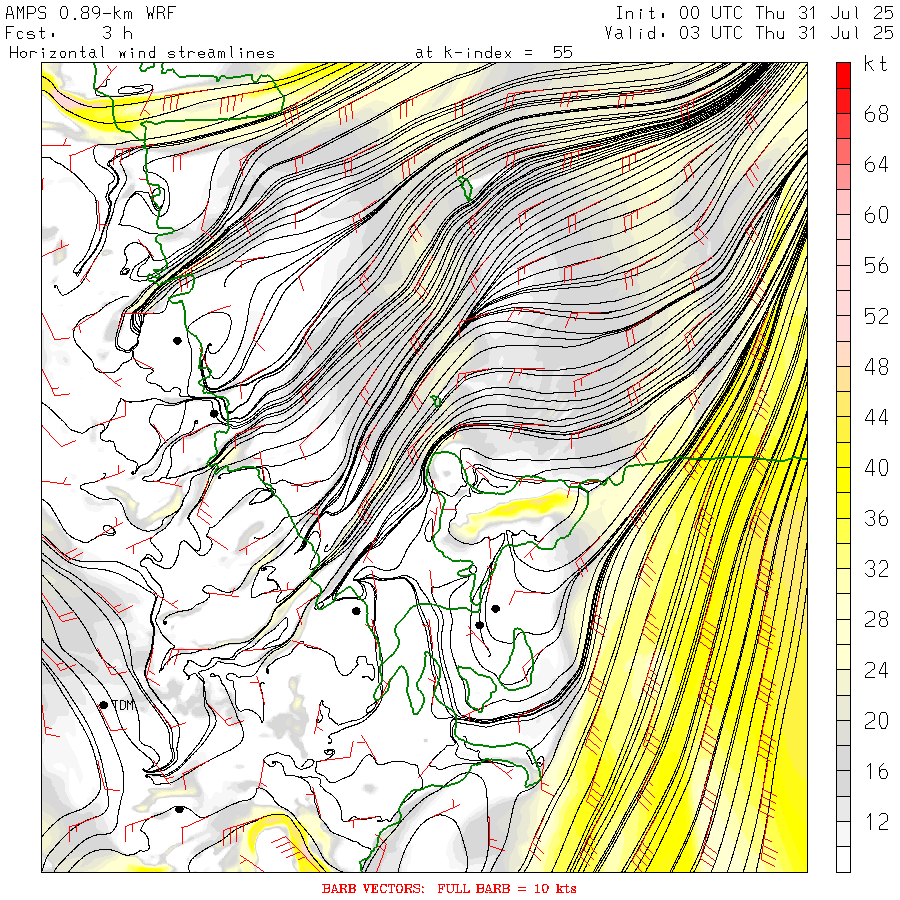Click the "60" colorbar label
The height and width of the screenshot is (900, 900).
coord(876,215)
